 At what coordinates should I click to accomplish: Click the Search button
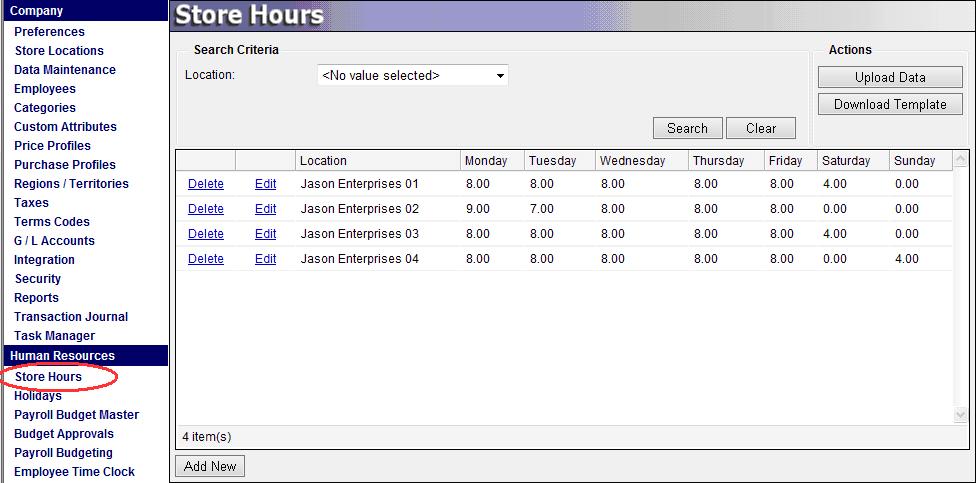687,128
